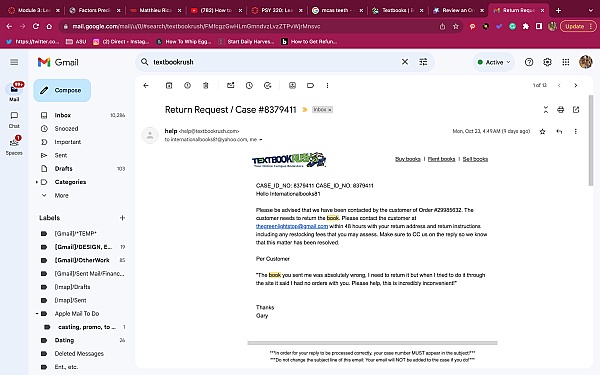Toggle the importance marker beside the subject
The image size is (600, 375).
[305, 110]
